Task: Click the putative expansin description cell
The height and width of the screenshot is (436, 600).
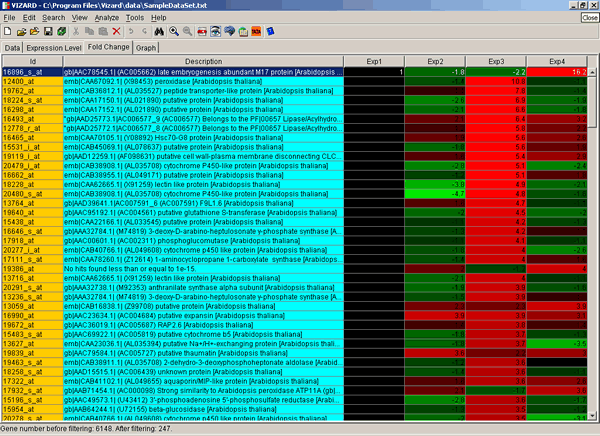Action: tap(204, 315)
